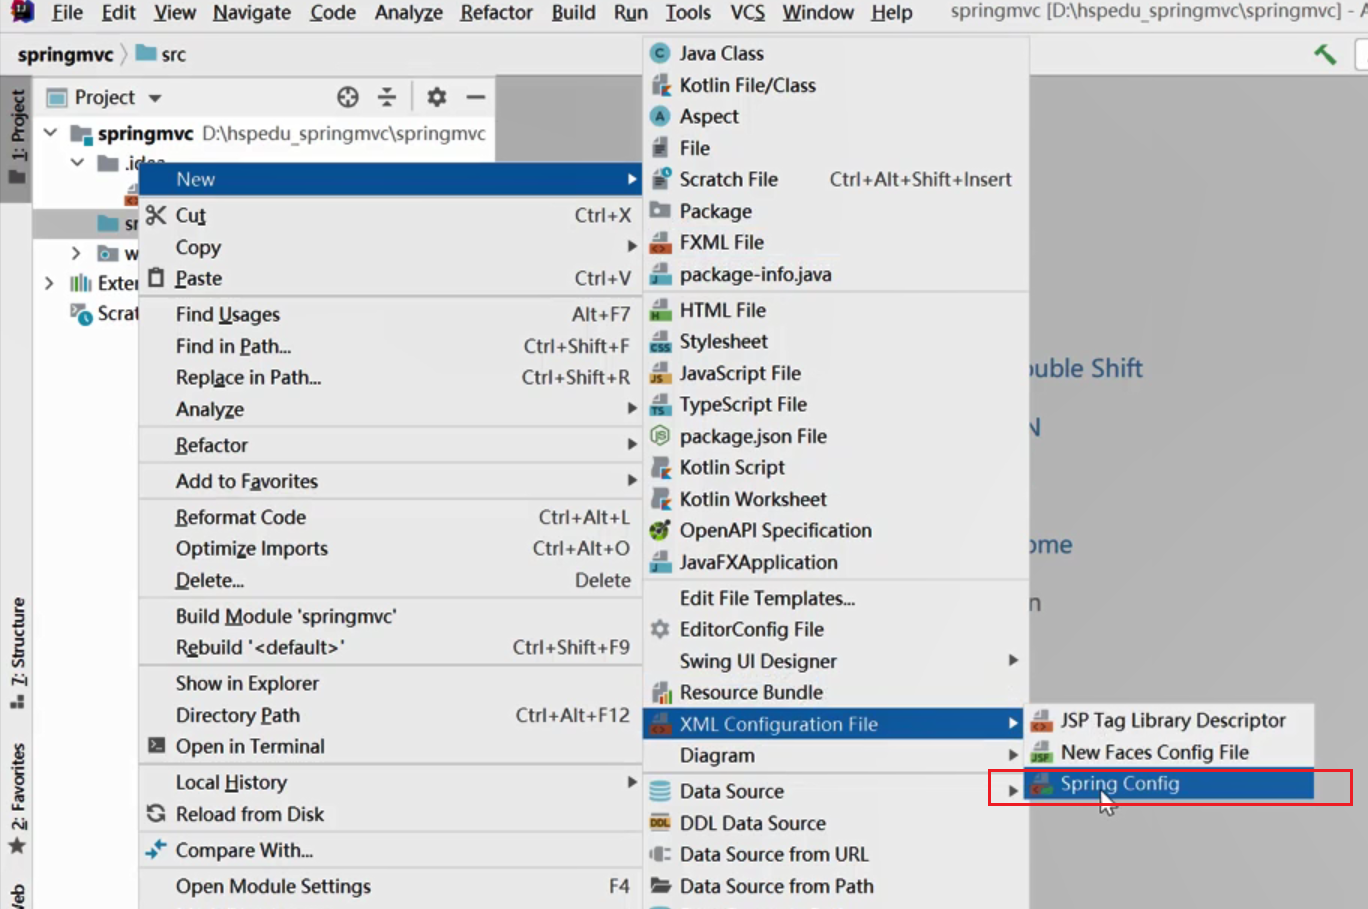Expand the Swing UI Designer submenu arrow

(1013, 660)
